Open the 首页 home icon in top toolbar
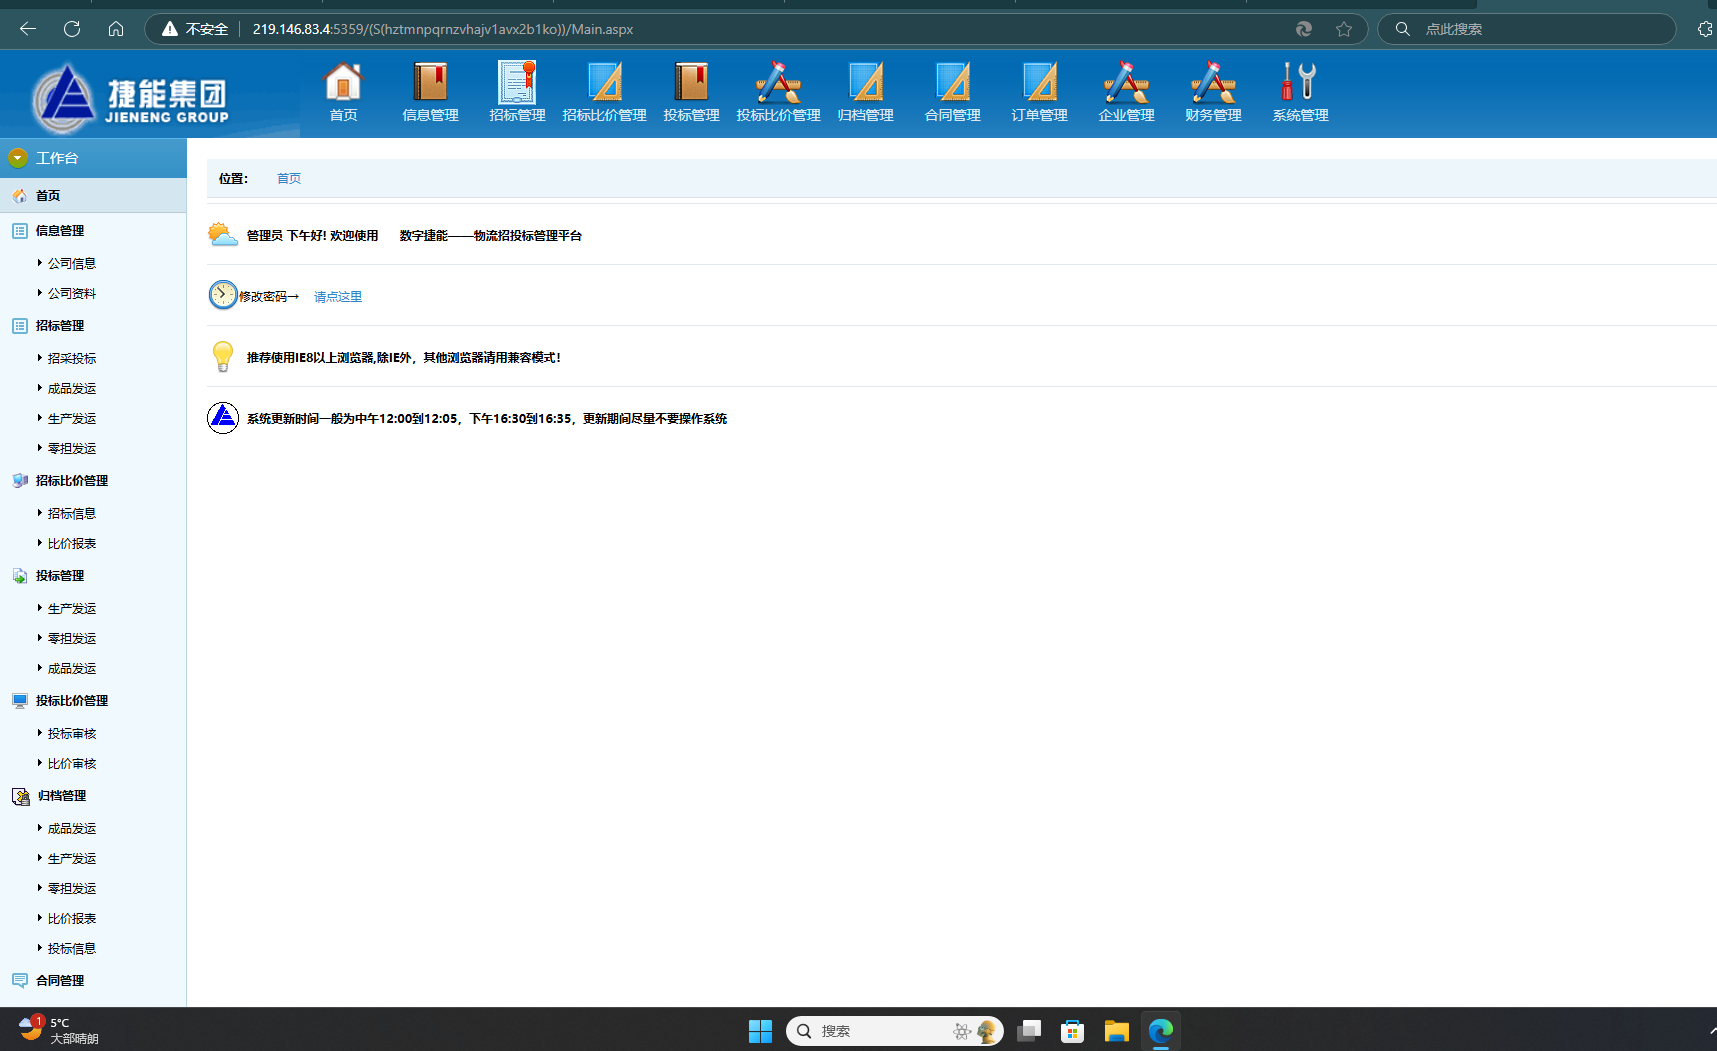Screen dimensions: 1717x1051 343,82
